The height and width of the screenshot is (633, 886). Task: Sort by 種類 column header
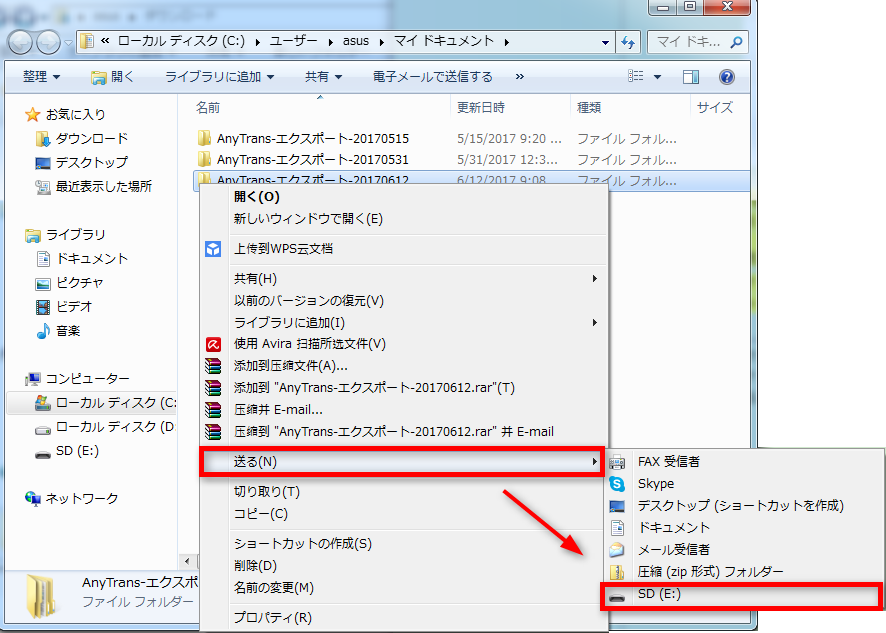(589, 107)
